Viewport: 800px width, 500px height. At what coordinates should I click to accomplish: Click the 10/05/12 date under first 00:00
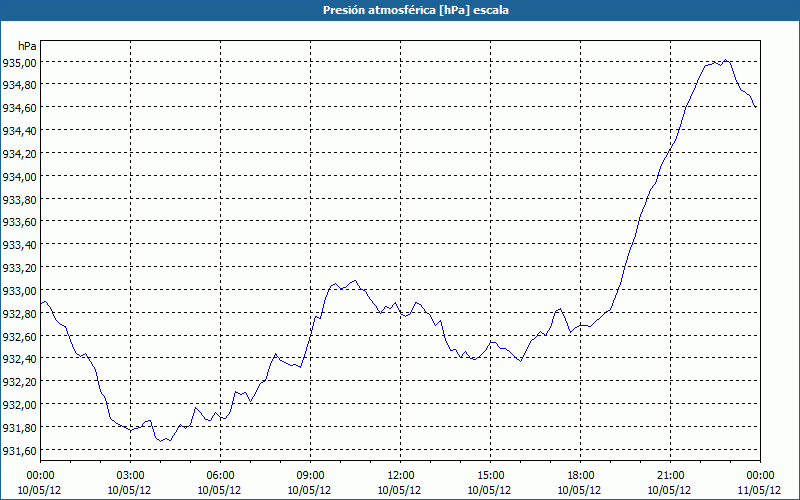point(39,490)
